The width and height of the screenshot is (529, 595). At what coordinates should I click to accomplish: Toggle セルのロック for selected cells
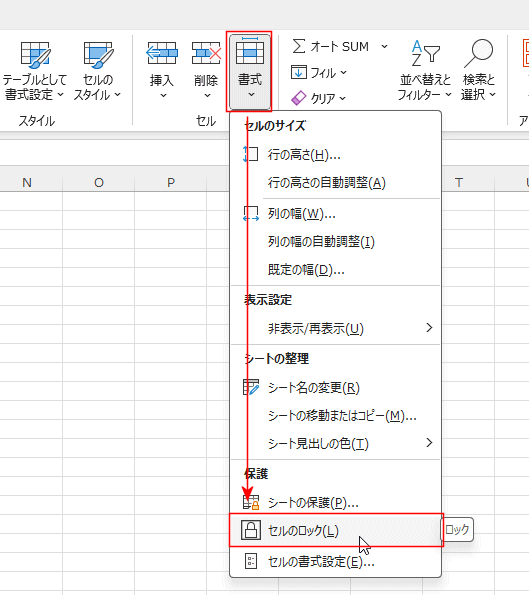(336, 530)
